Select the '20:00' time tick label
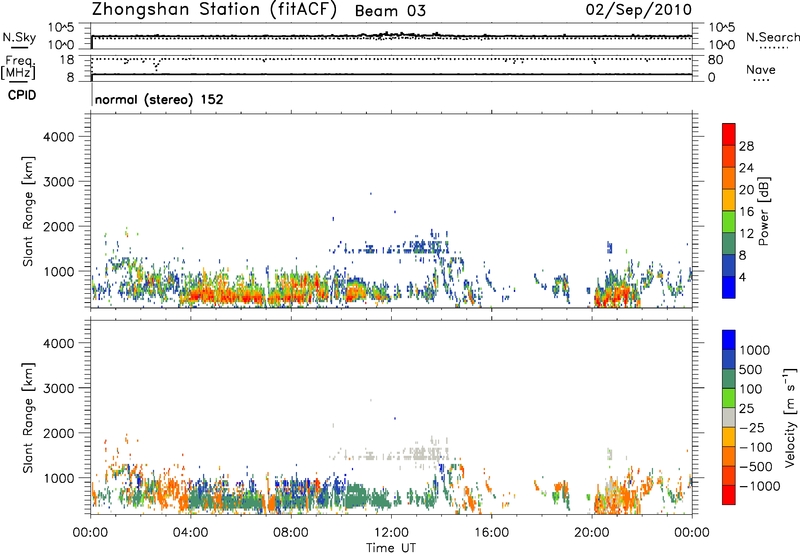The height and width of the screenshot is (554, 800). 592,533
